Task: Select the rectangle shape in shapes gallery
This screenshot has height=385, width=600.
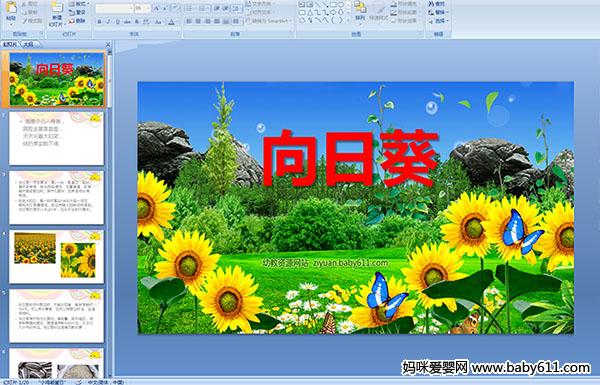Action: click(x=333, y=4)
